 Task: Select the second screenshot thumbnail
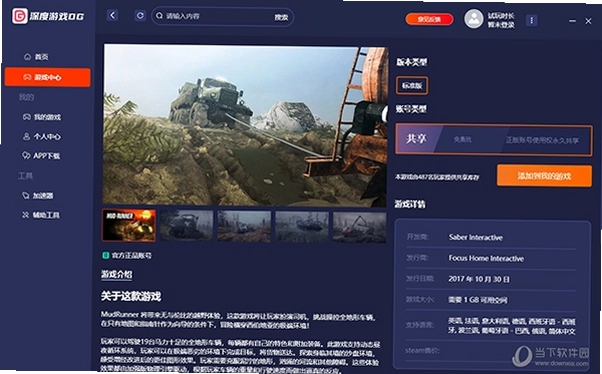pos(187,226)
